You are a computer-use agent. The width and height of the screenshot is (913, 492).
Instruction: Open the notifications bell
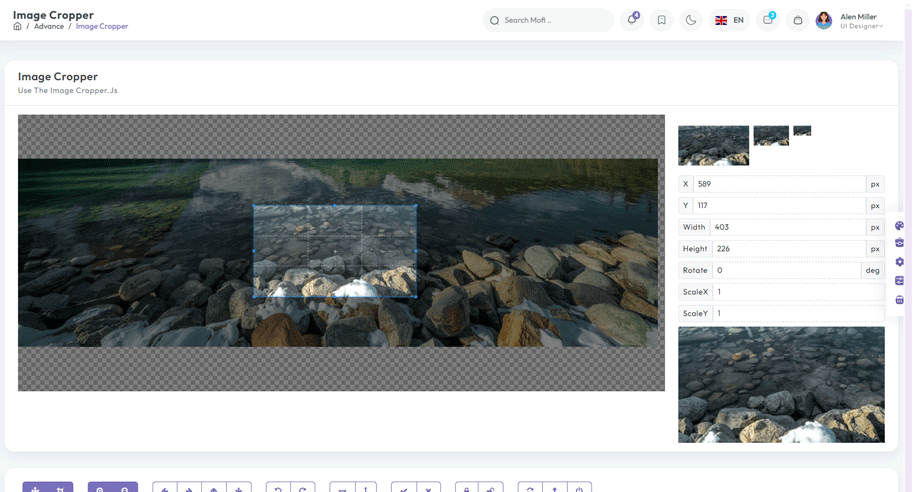[632, 20]
